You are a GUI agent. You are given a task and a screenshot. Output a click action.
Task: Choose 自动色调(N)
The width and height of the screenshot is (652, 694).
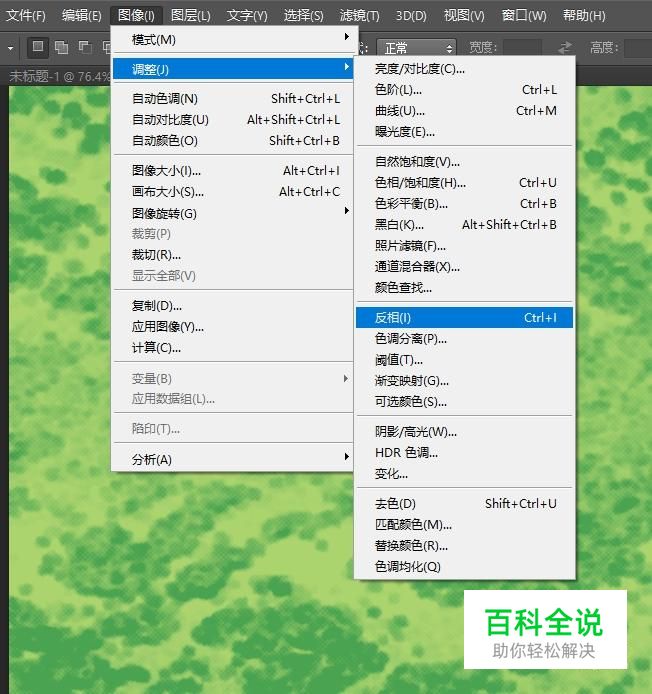(232, 99)
